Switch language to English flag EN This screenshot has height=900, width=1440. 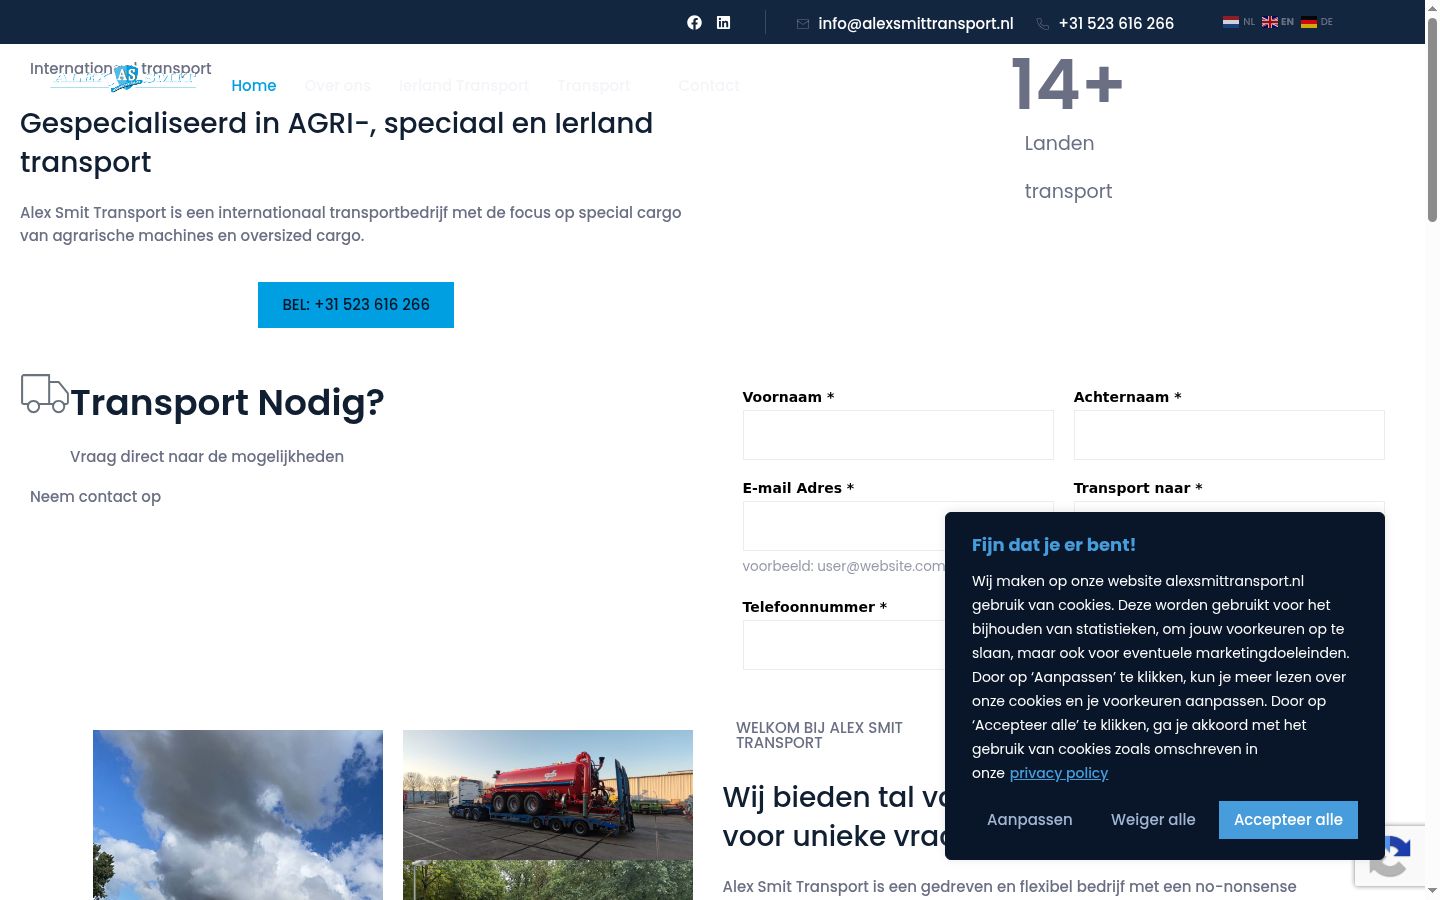[x=1277, y=22]
